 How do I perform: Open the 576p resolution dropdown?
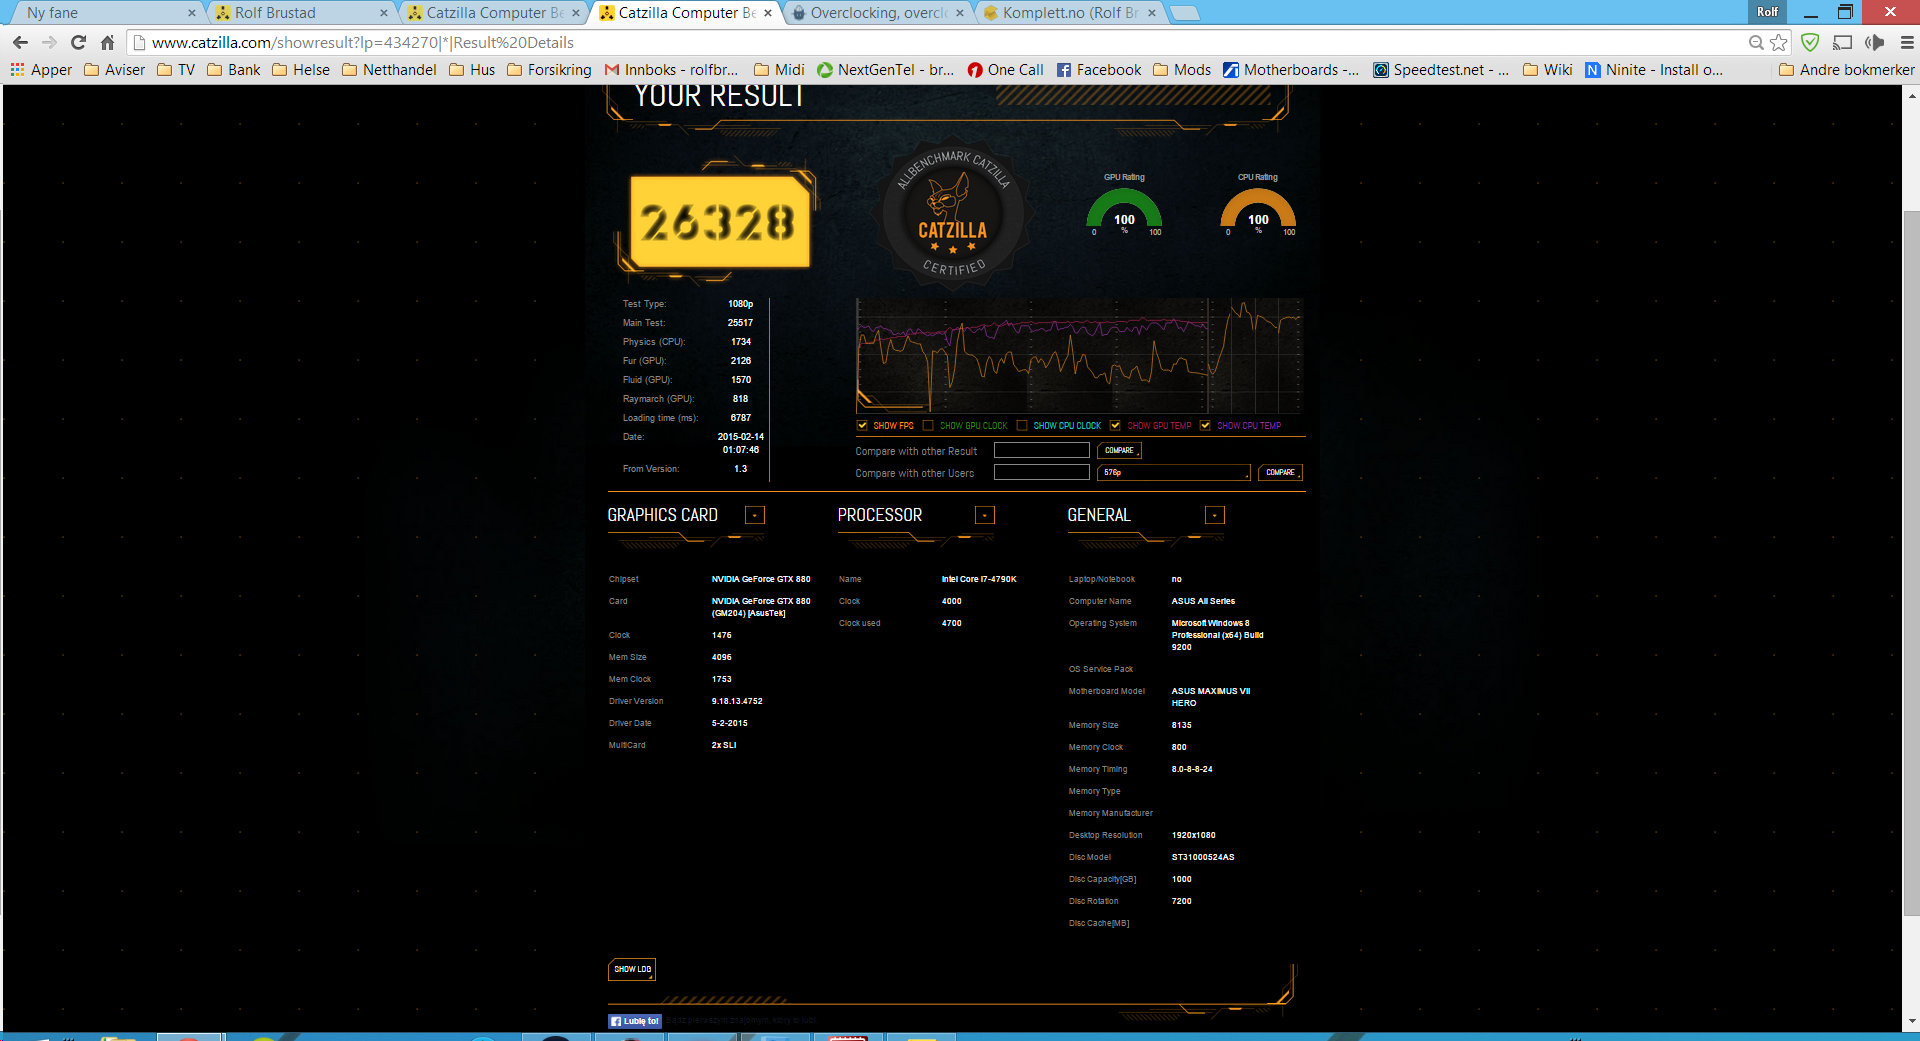[1174, 472]
